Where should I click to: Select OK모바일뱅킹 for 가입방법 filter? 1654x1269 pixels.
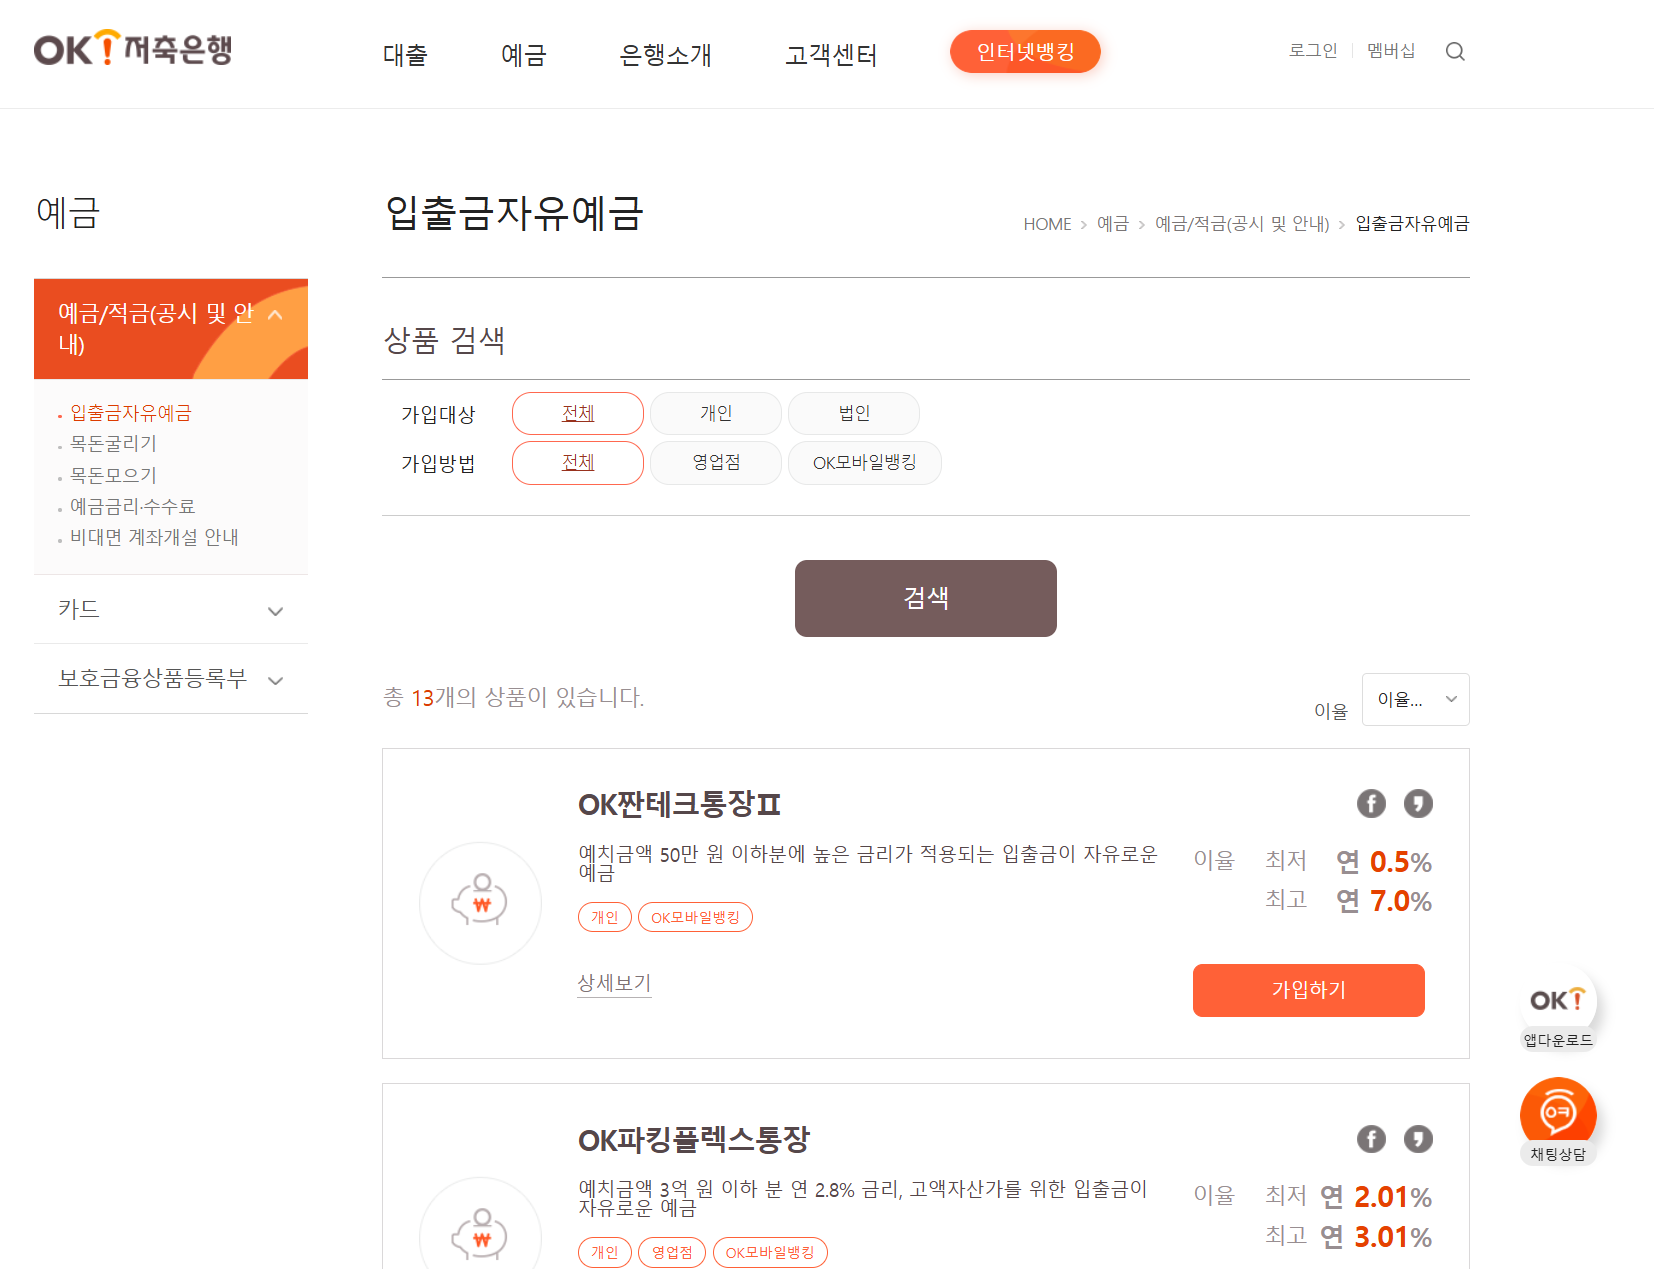coord(865,462)
